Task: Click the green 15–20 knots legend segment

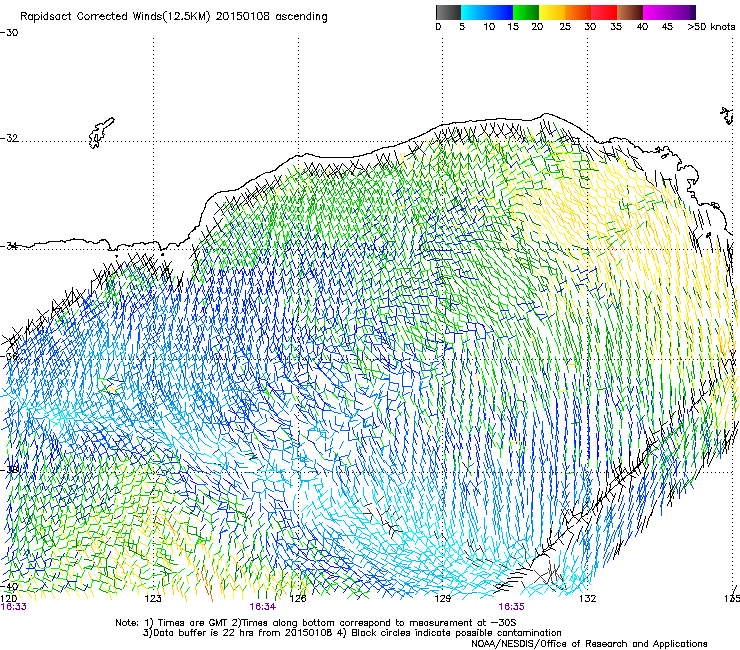Action: tap(526, 12)
